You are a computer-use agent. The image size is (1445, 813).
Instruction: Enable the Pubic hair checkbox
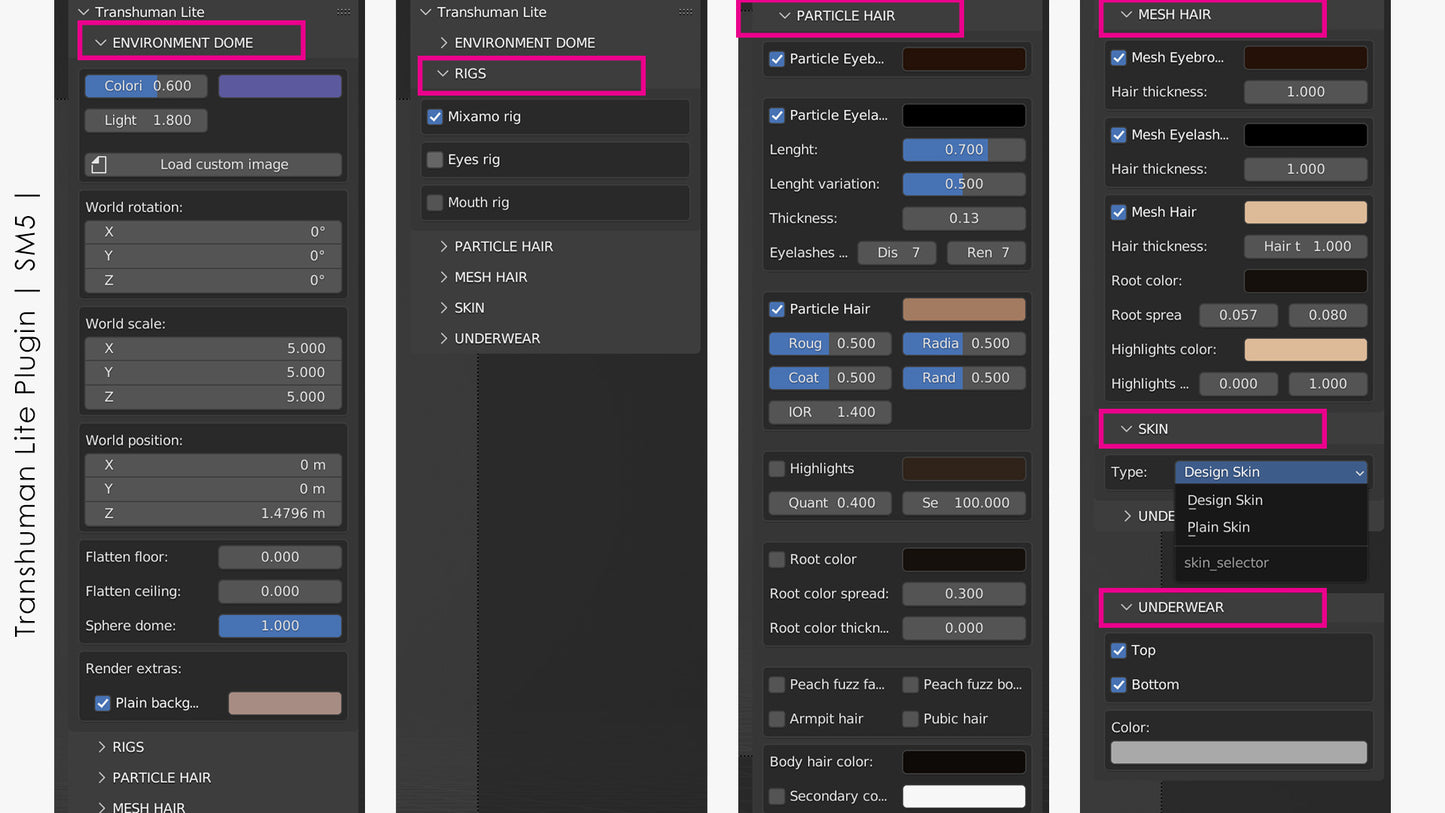(x=911, y=719)
